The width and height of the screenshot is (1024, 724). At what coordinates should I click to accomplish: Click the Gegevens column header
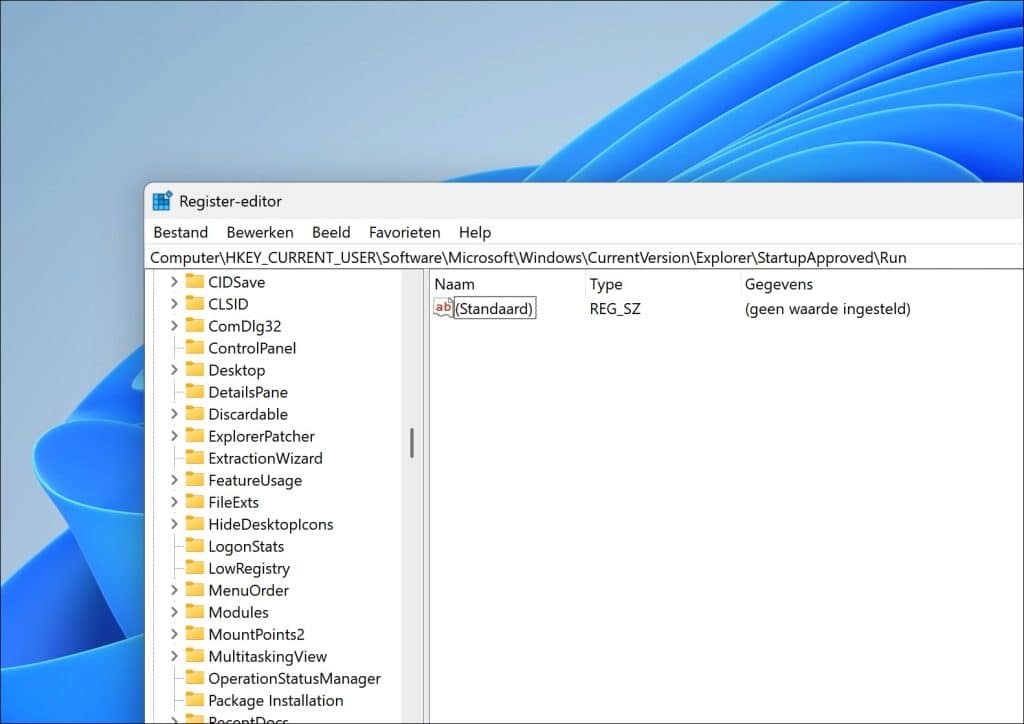778,285
